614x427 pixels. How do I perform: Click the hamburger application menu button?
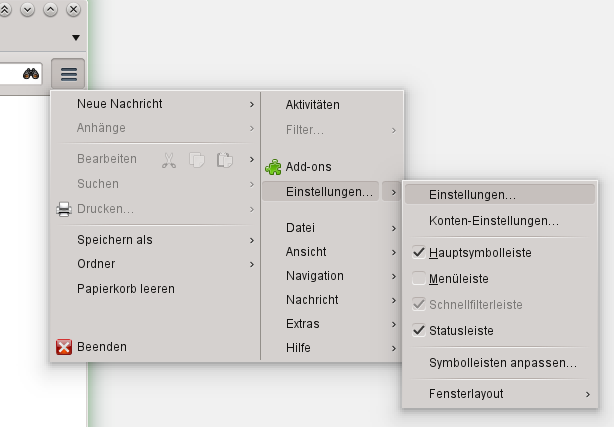69,74
